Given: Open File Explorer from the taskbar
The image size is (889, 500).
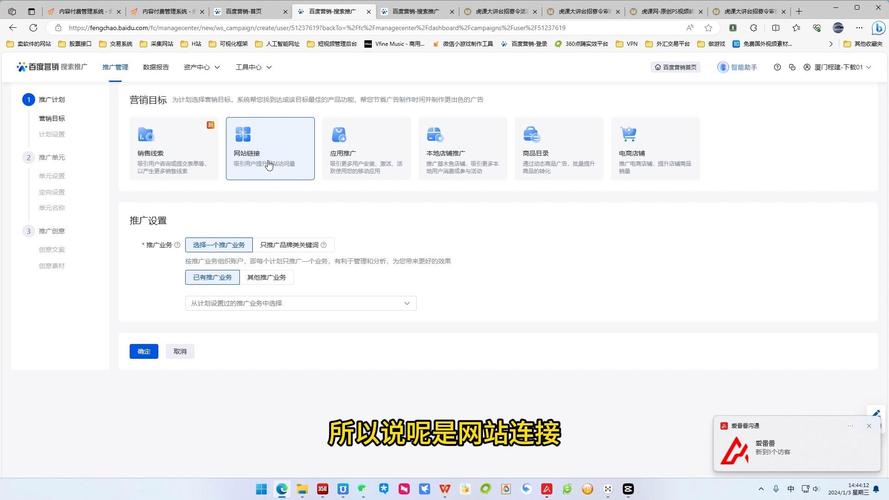Looking at the screenshot, I should 302,489.
